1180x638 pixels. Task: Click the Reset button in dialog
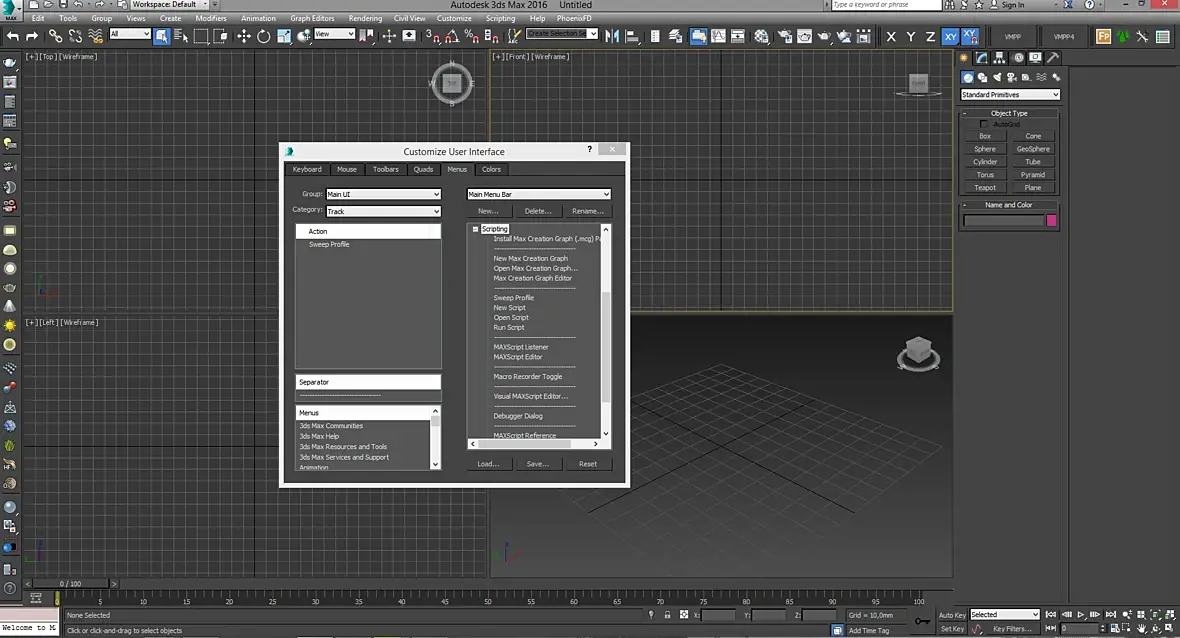588,464
